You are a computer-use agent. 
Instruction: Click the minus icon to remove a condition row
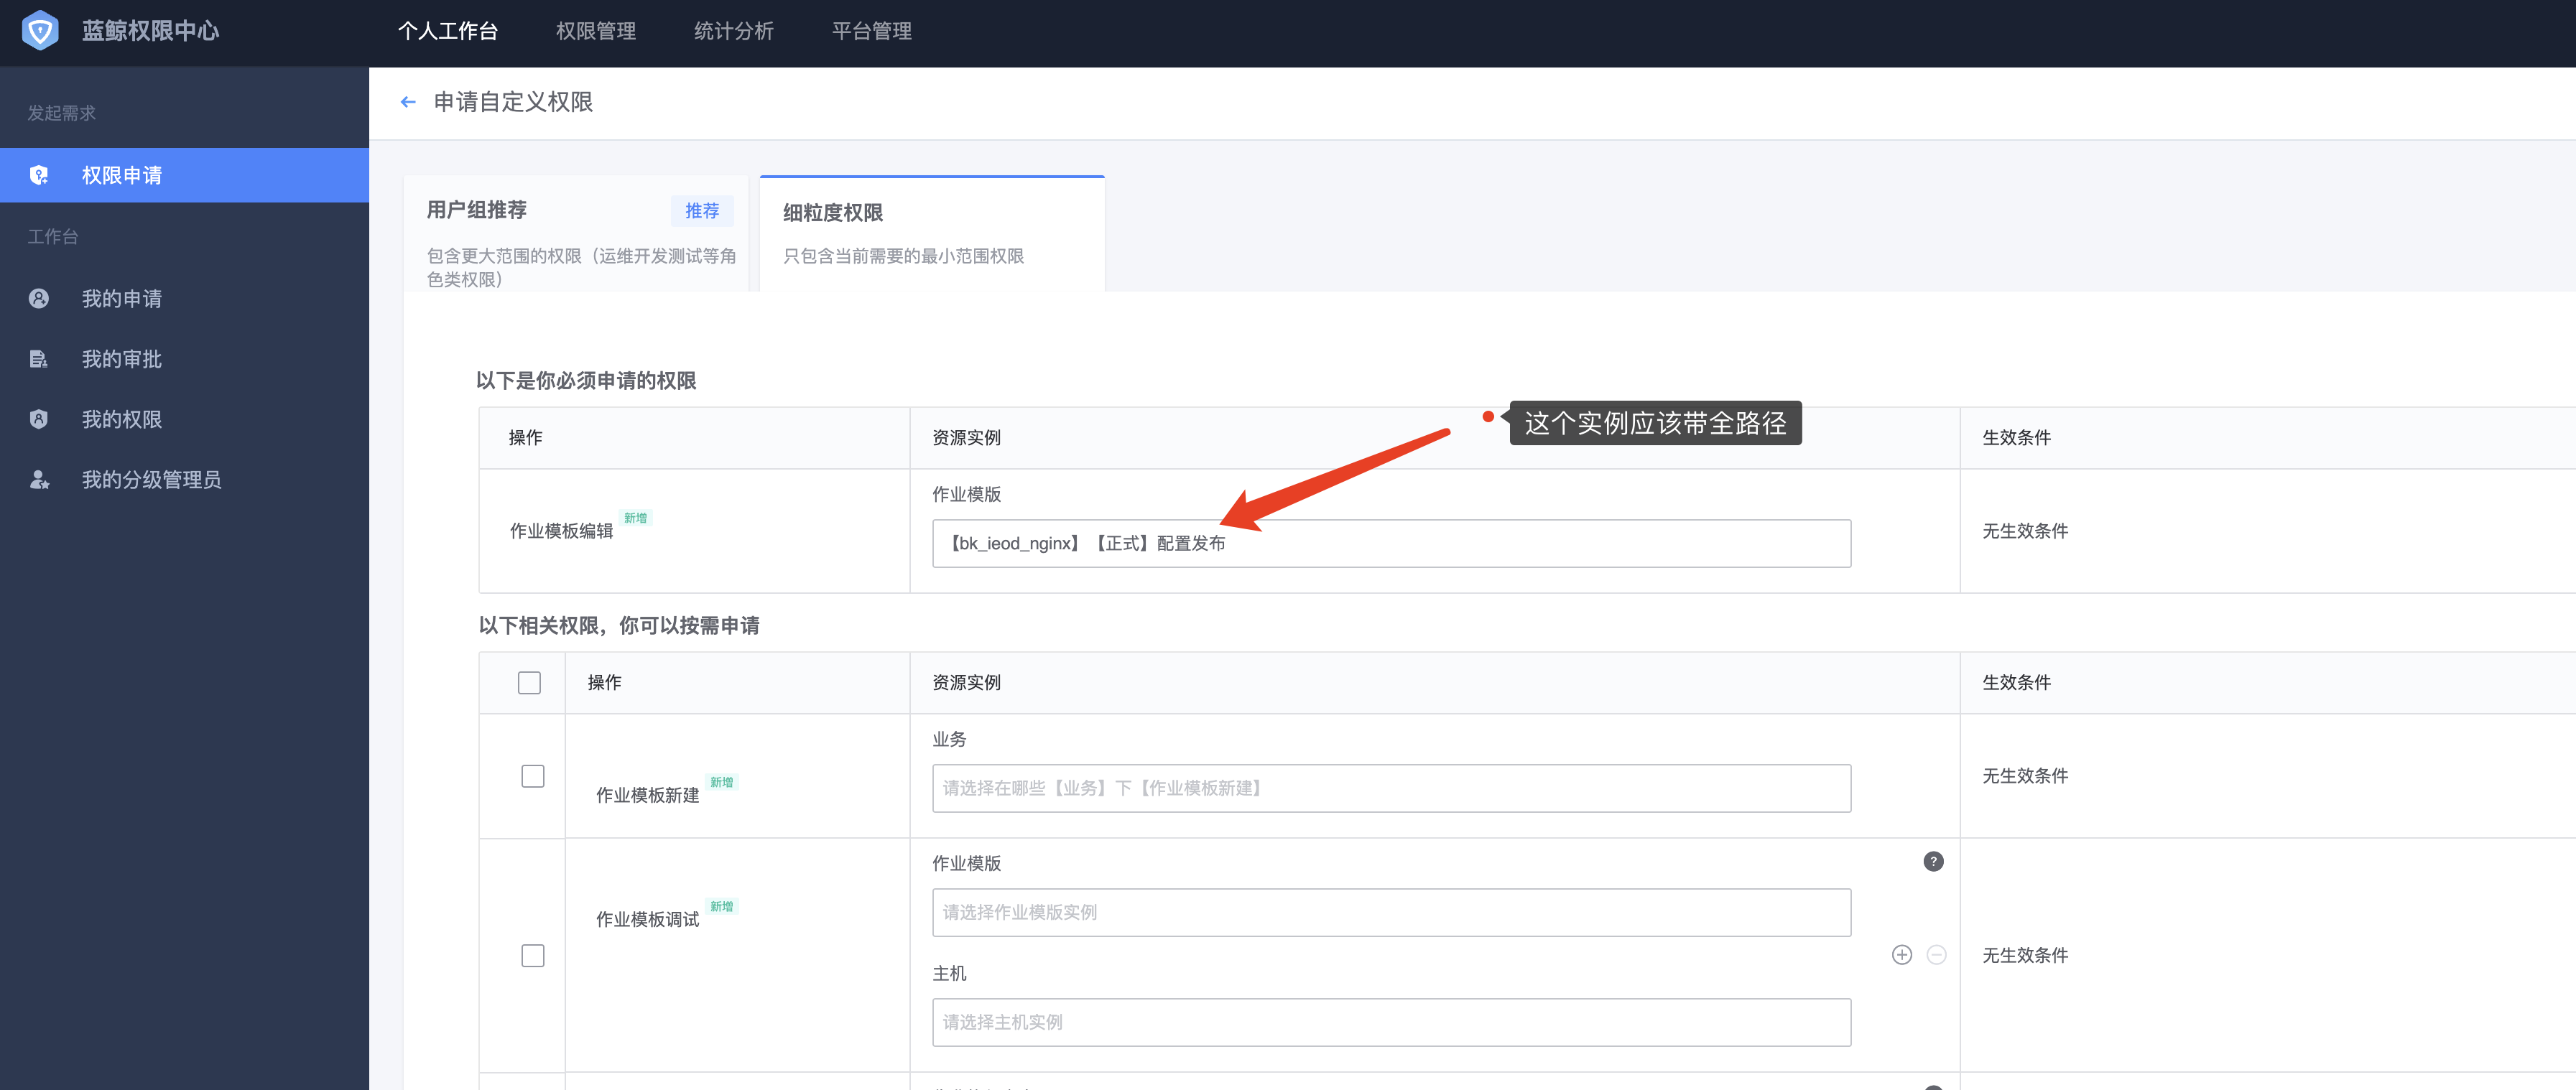point(1936,955)
